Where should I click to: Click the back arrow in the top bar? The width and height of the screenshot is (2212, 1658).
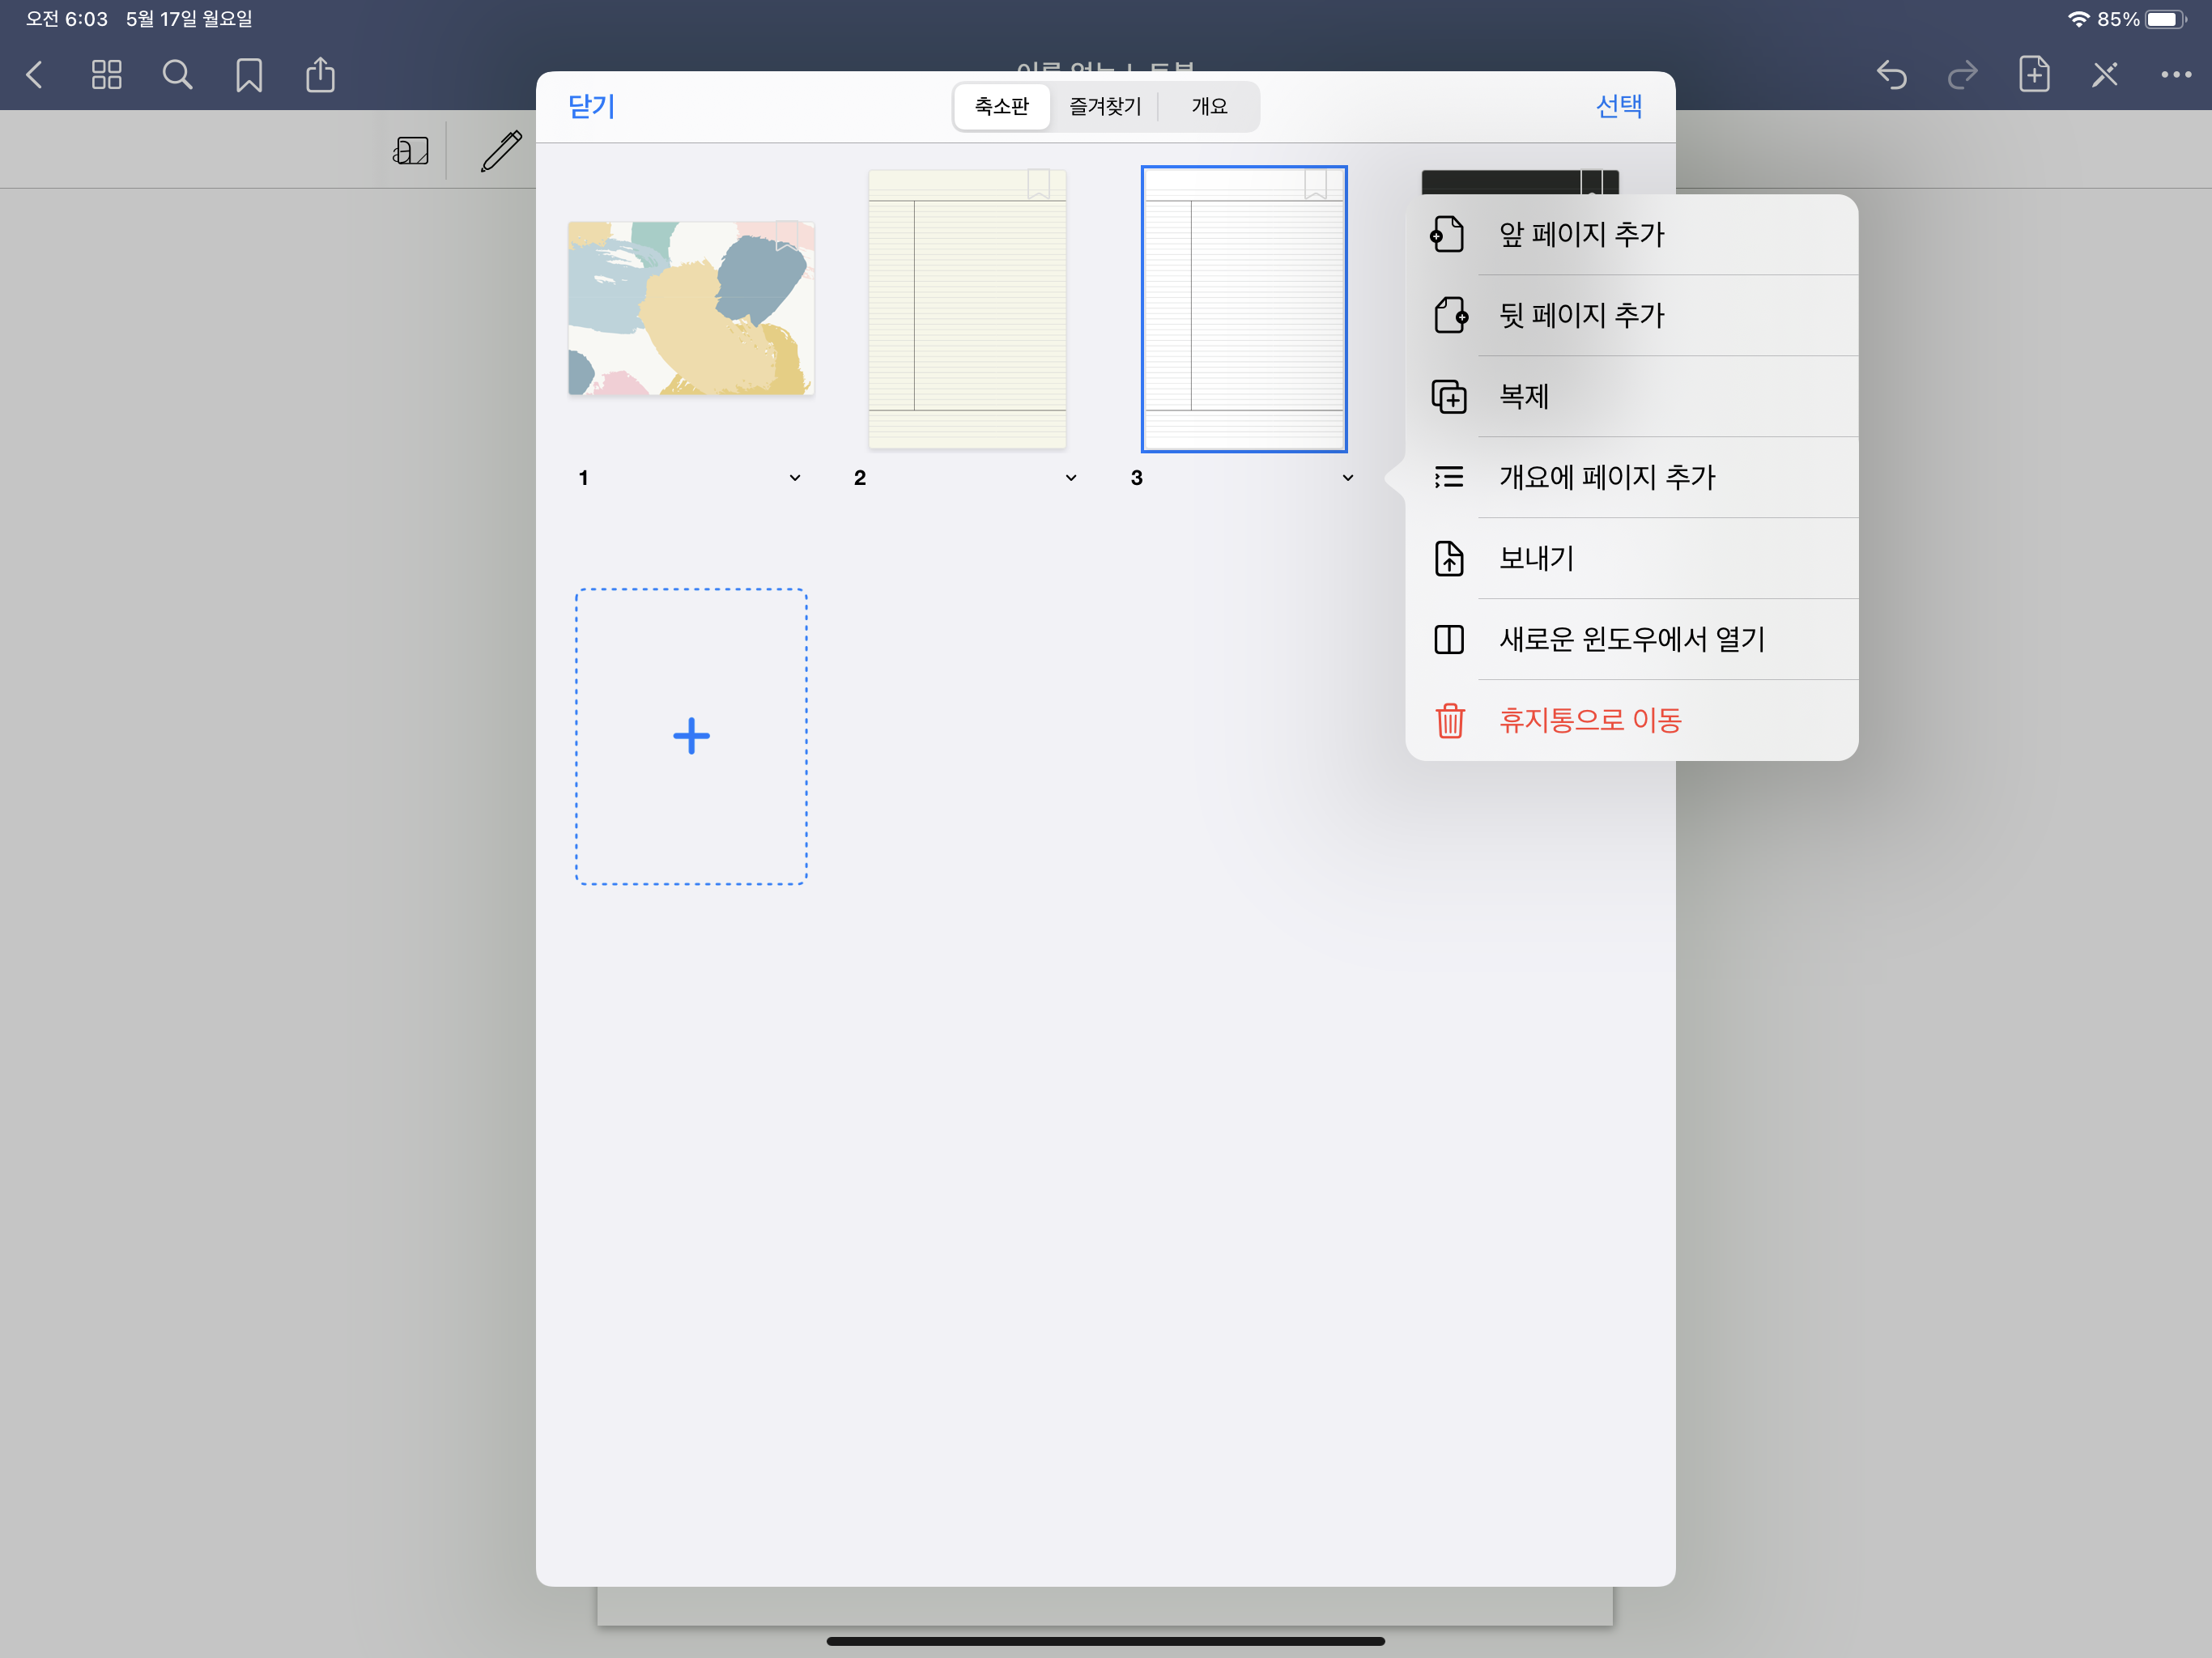[35, 75]
